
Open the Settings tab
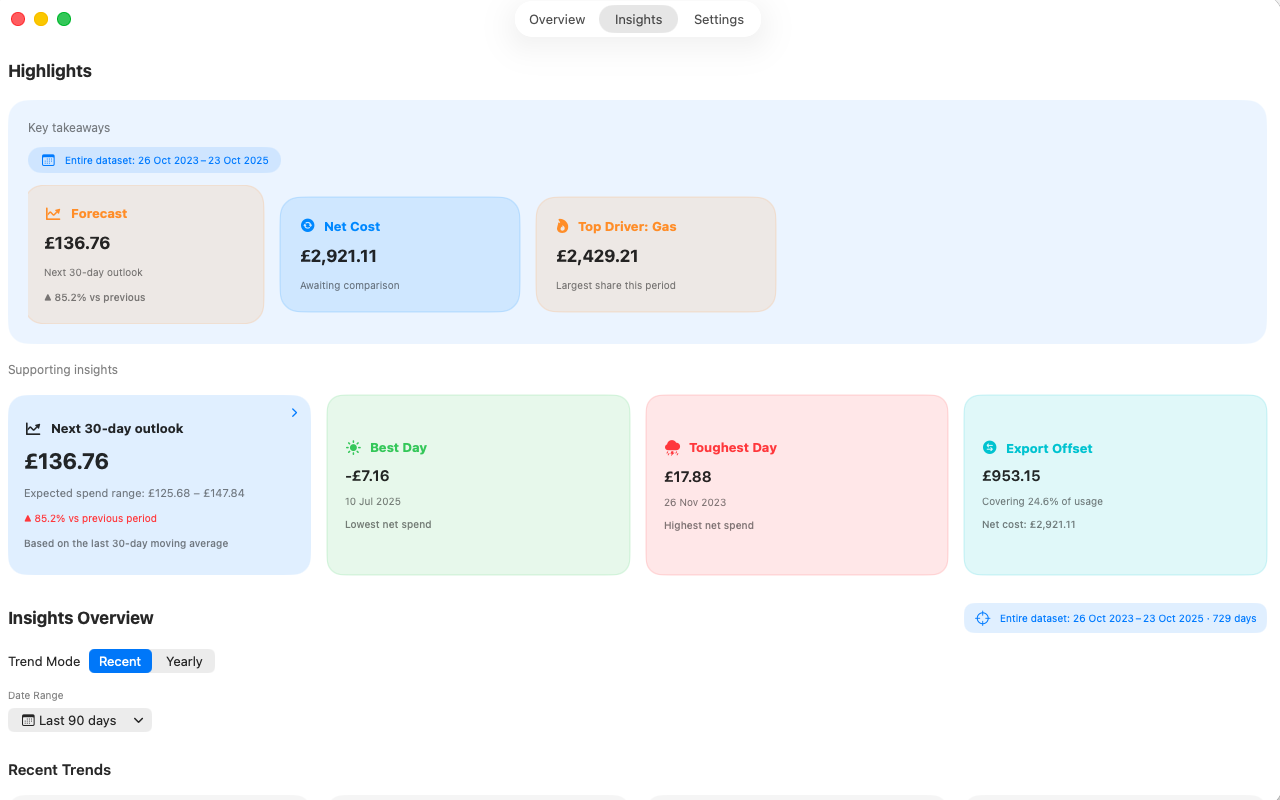click(719, 19)
